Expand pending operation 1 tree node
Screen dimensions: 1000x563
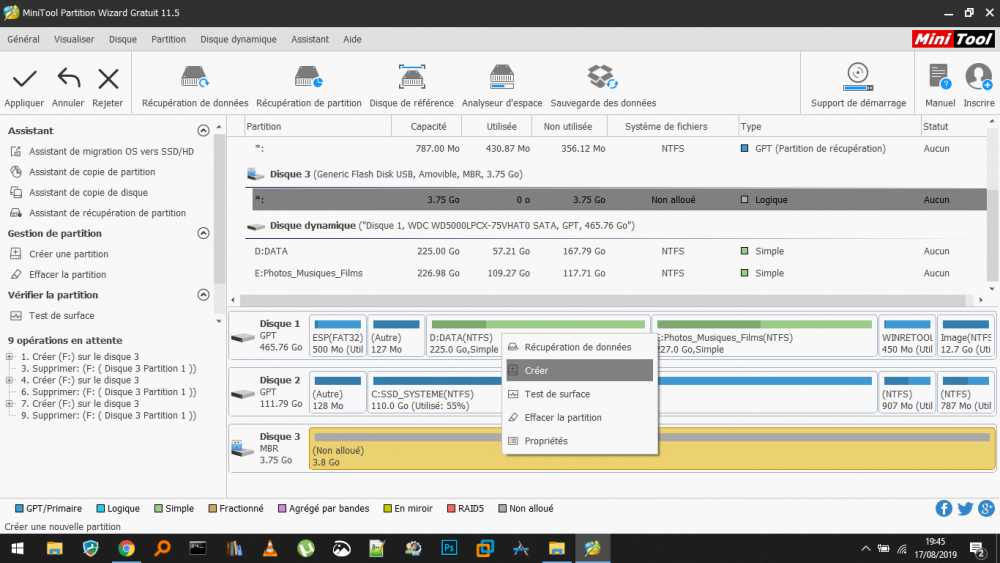click(10, 357)
